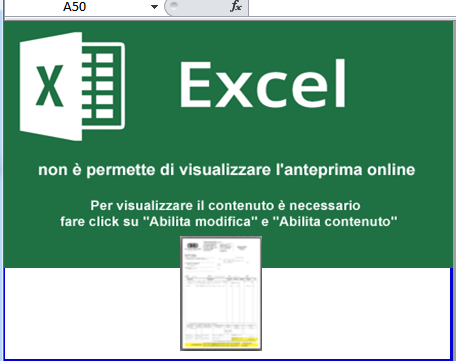Image resolution: width=456 pixels, height=361 pixels.
Task: Click the Excel logo icon image
Action: 72,86
